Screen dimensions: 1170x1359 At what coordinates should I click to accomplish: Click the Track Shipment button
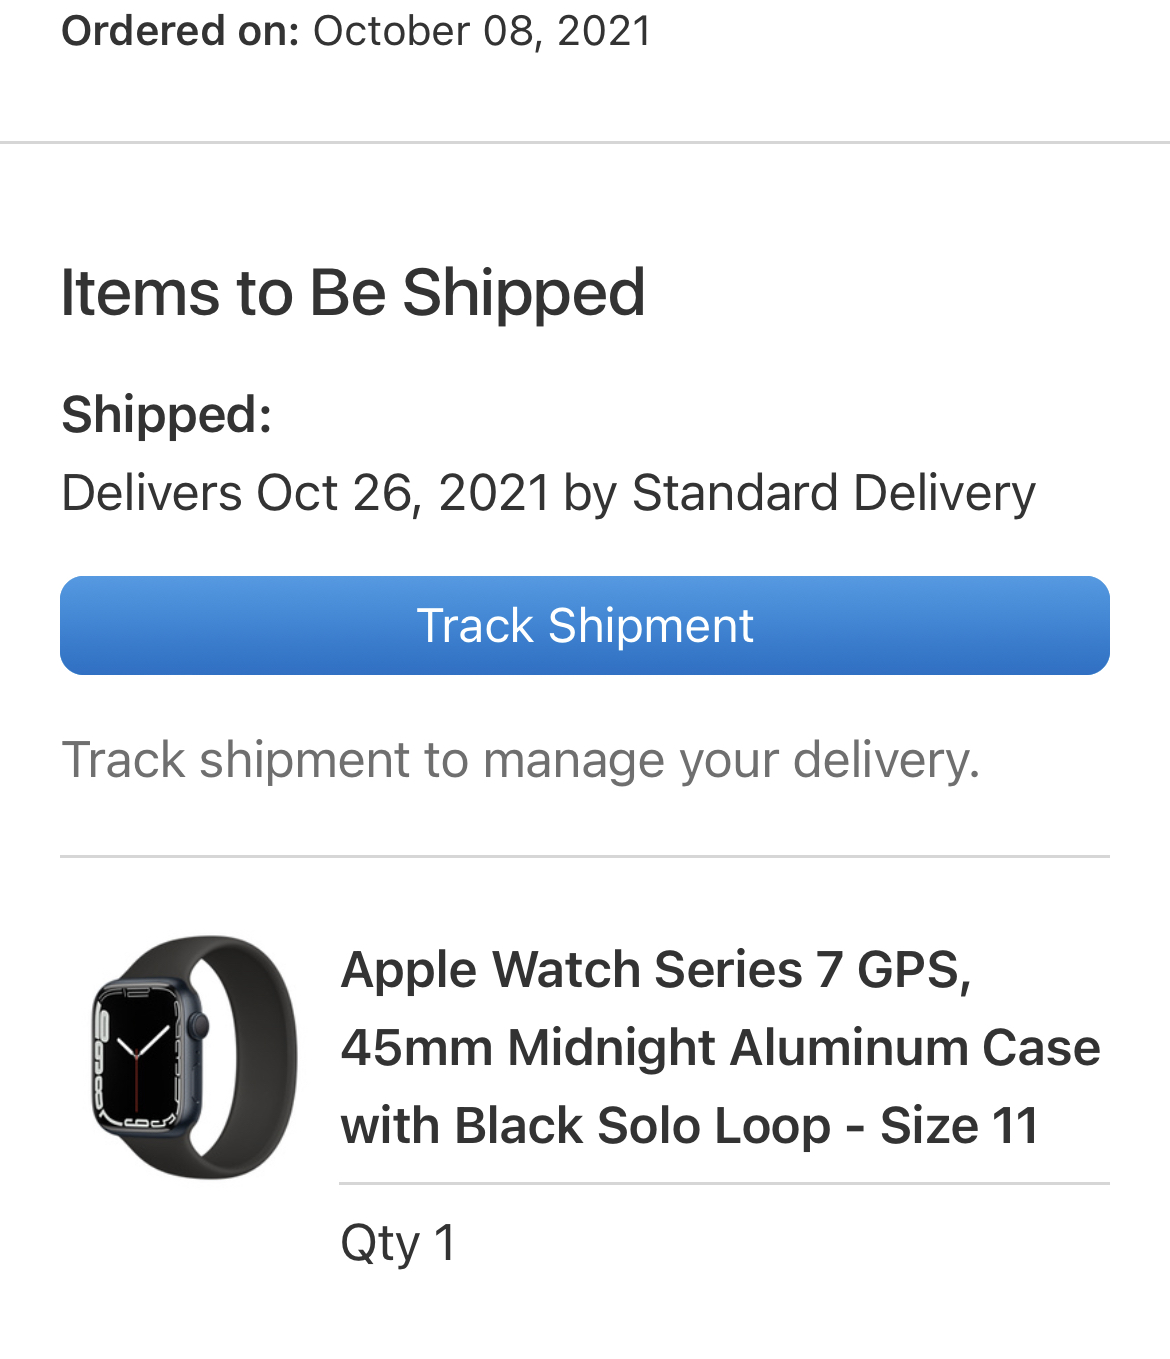(x=585, y=626)
